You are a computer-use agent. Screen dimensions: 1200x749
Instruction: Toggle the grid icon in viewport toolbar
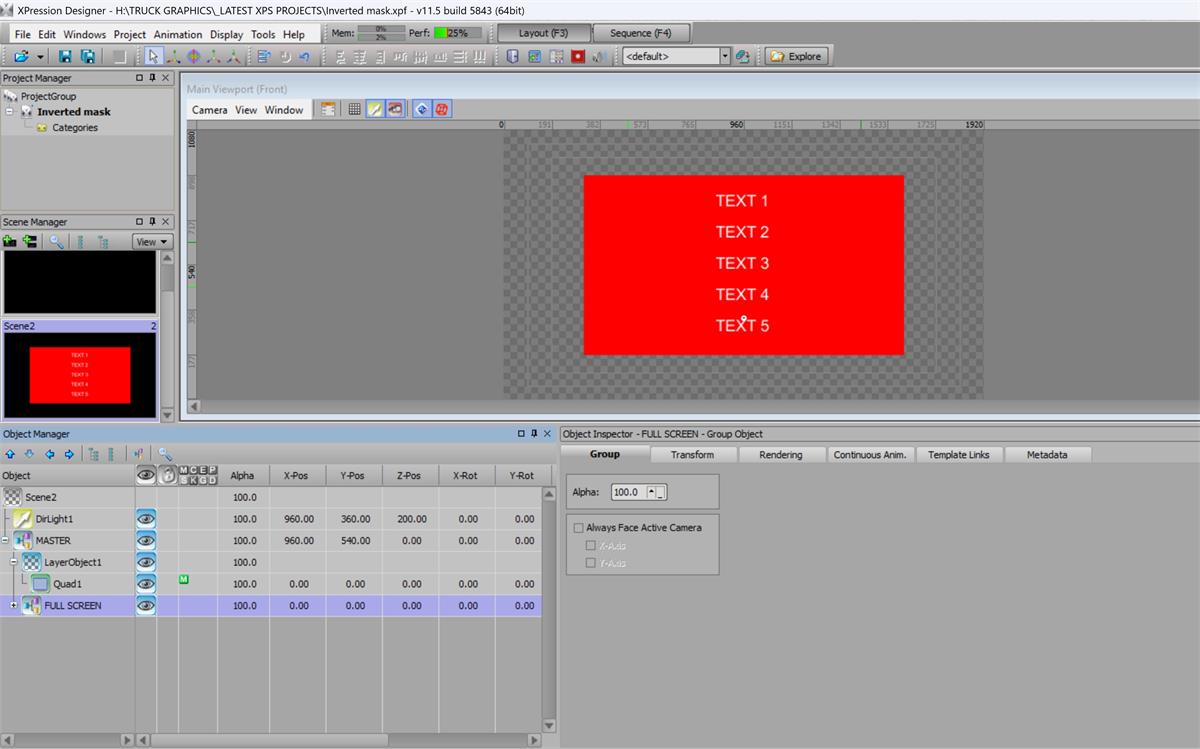click(x=354, y=110)
